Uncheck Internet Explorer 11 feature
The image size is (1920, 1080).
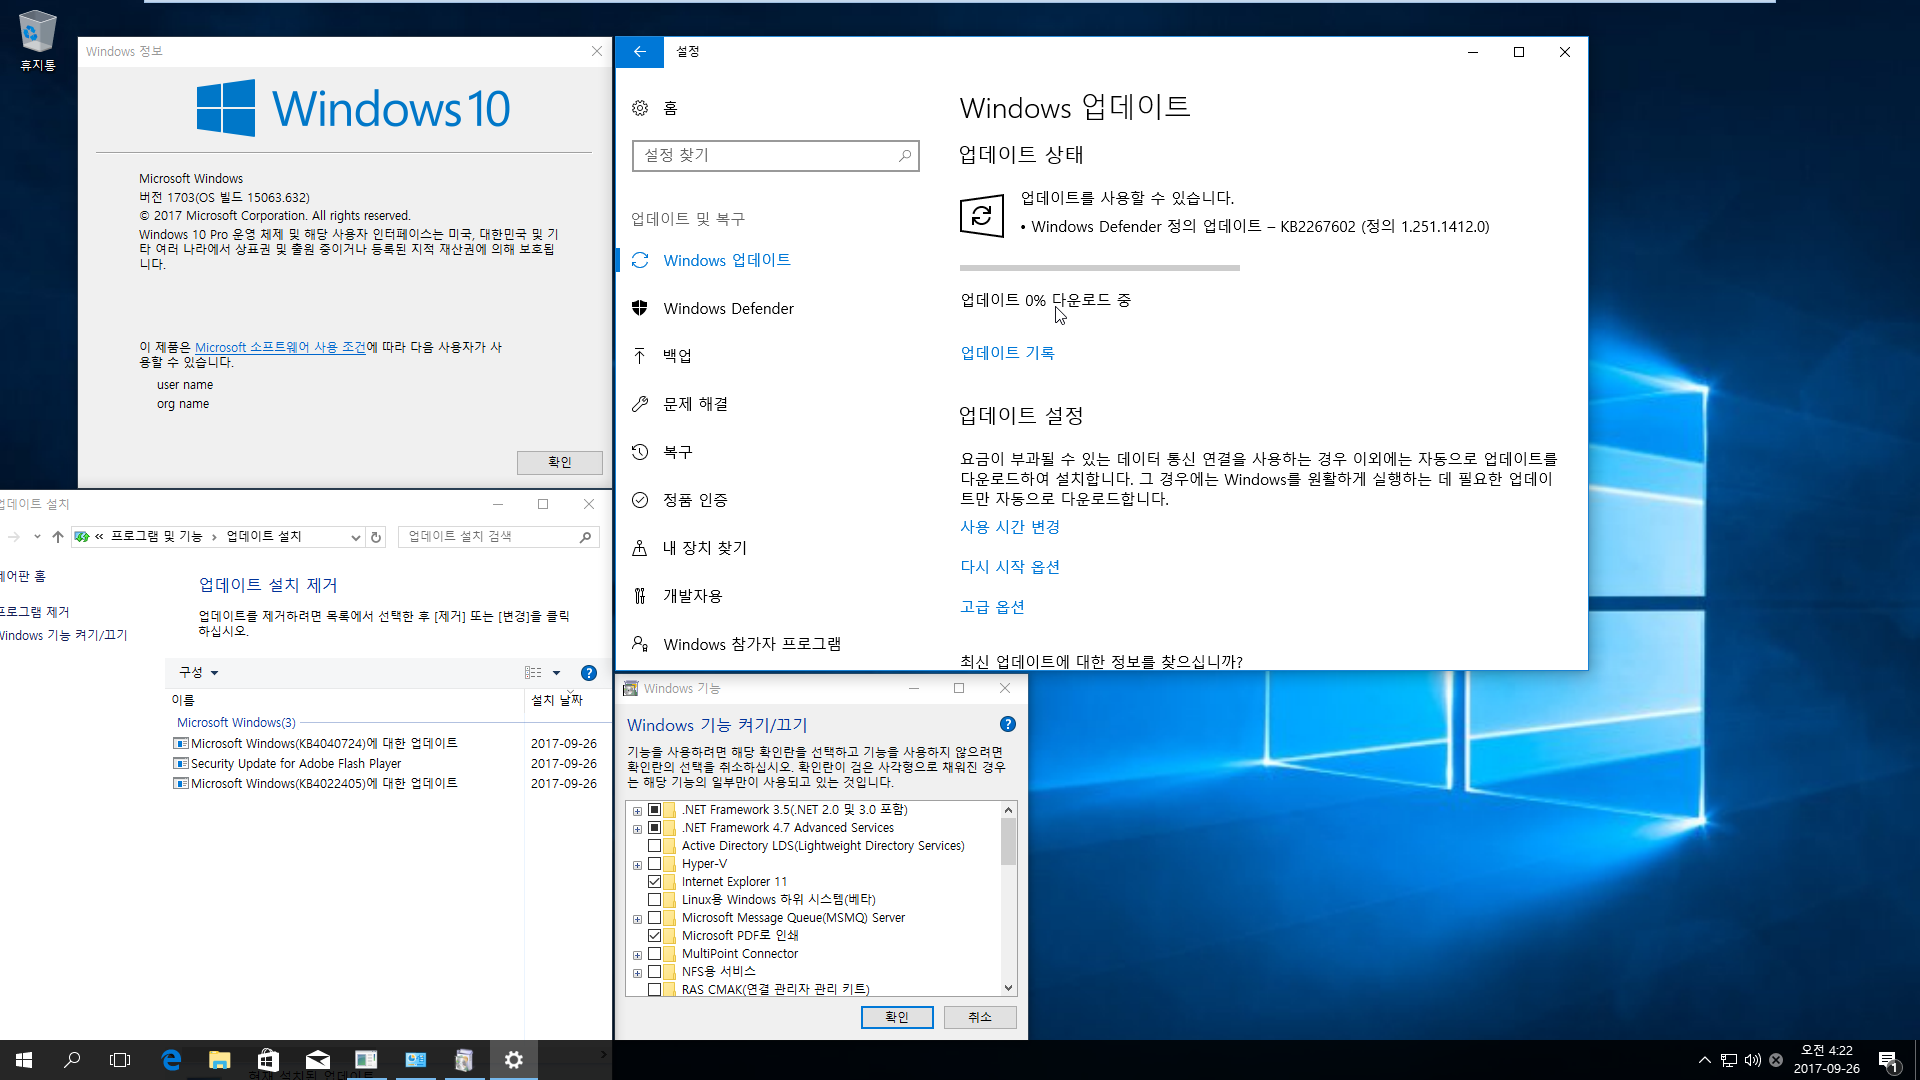point(654,882)
